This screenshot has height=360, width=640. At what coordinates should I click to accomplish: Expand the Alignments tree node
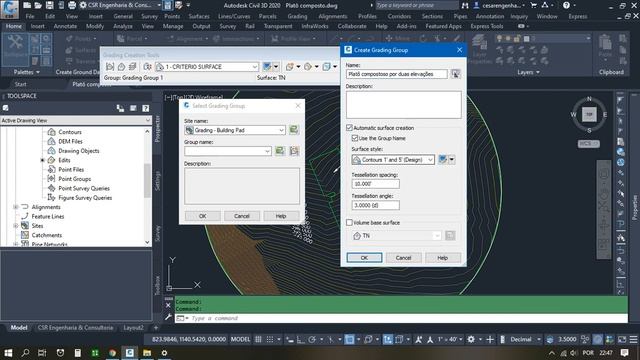pyautogui.click(x=16, y=207)
